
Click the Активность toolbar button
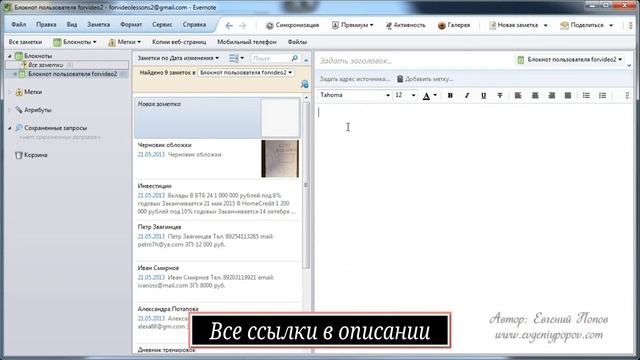pos(405,25)
